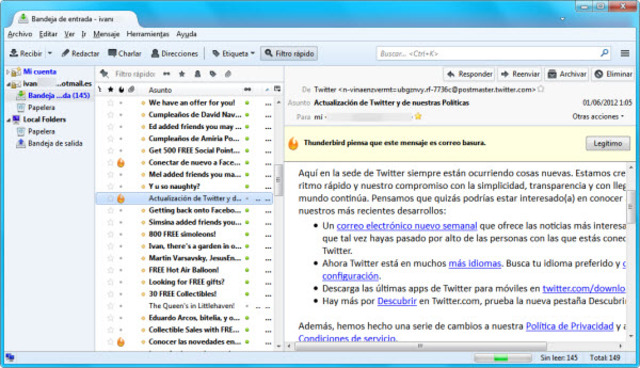Collapse the ivan otmail.es account
Viewport: 640px width, 368px height.
coord(8,84)
